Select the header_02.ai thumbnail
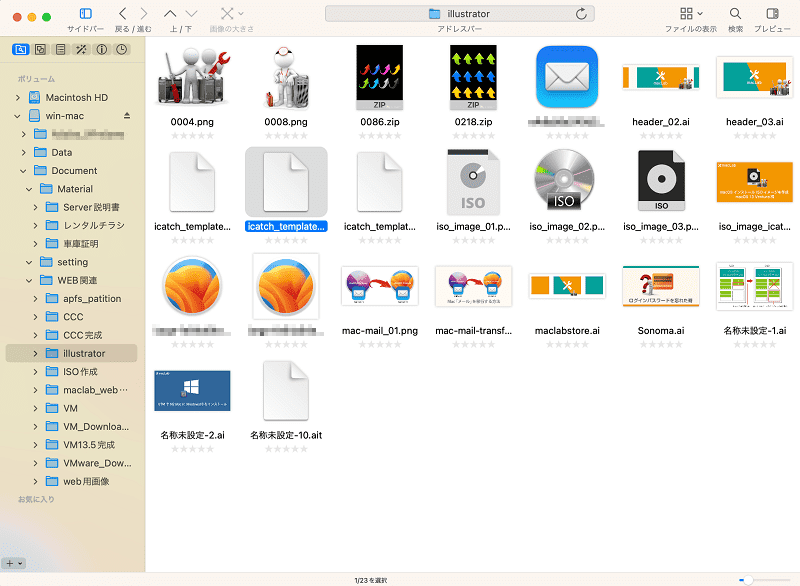This screenshot has width=800, height=586. click(661, 77)
